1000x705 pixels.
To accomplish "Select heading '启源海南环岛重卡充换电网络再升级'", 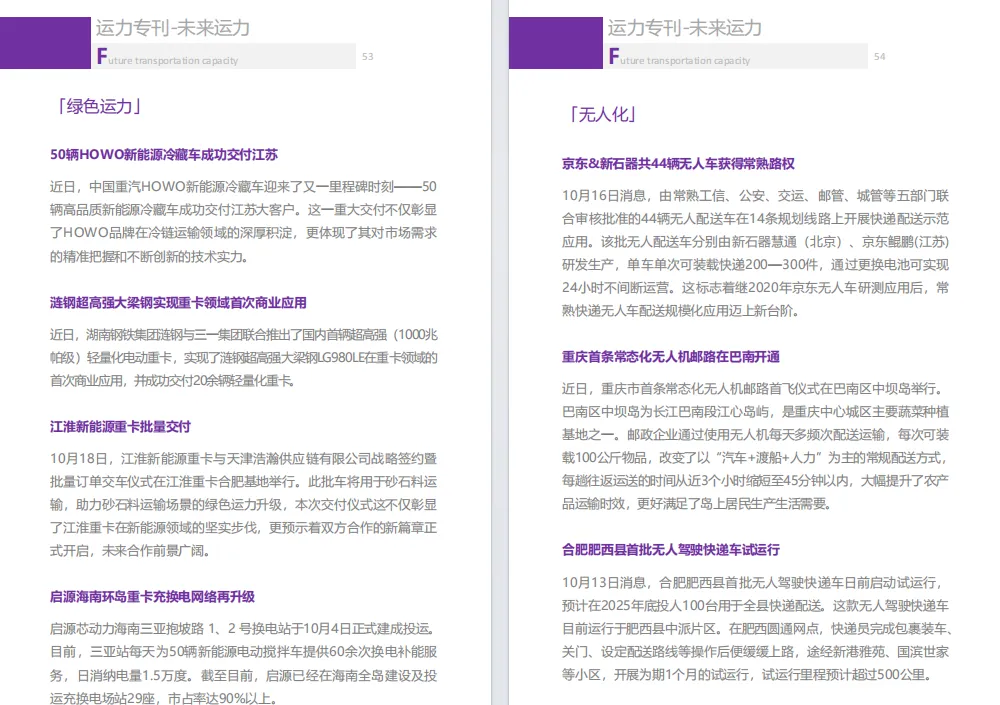I will coord(152,597).
